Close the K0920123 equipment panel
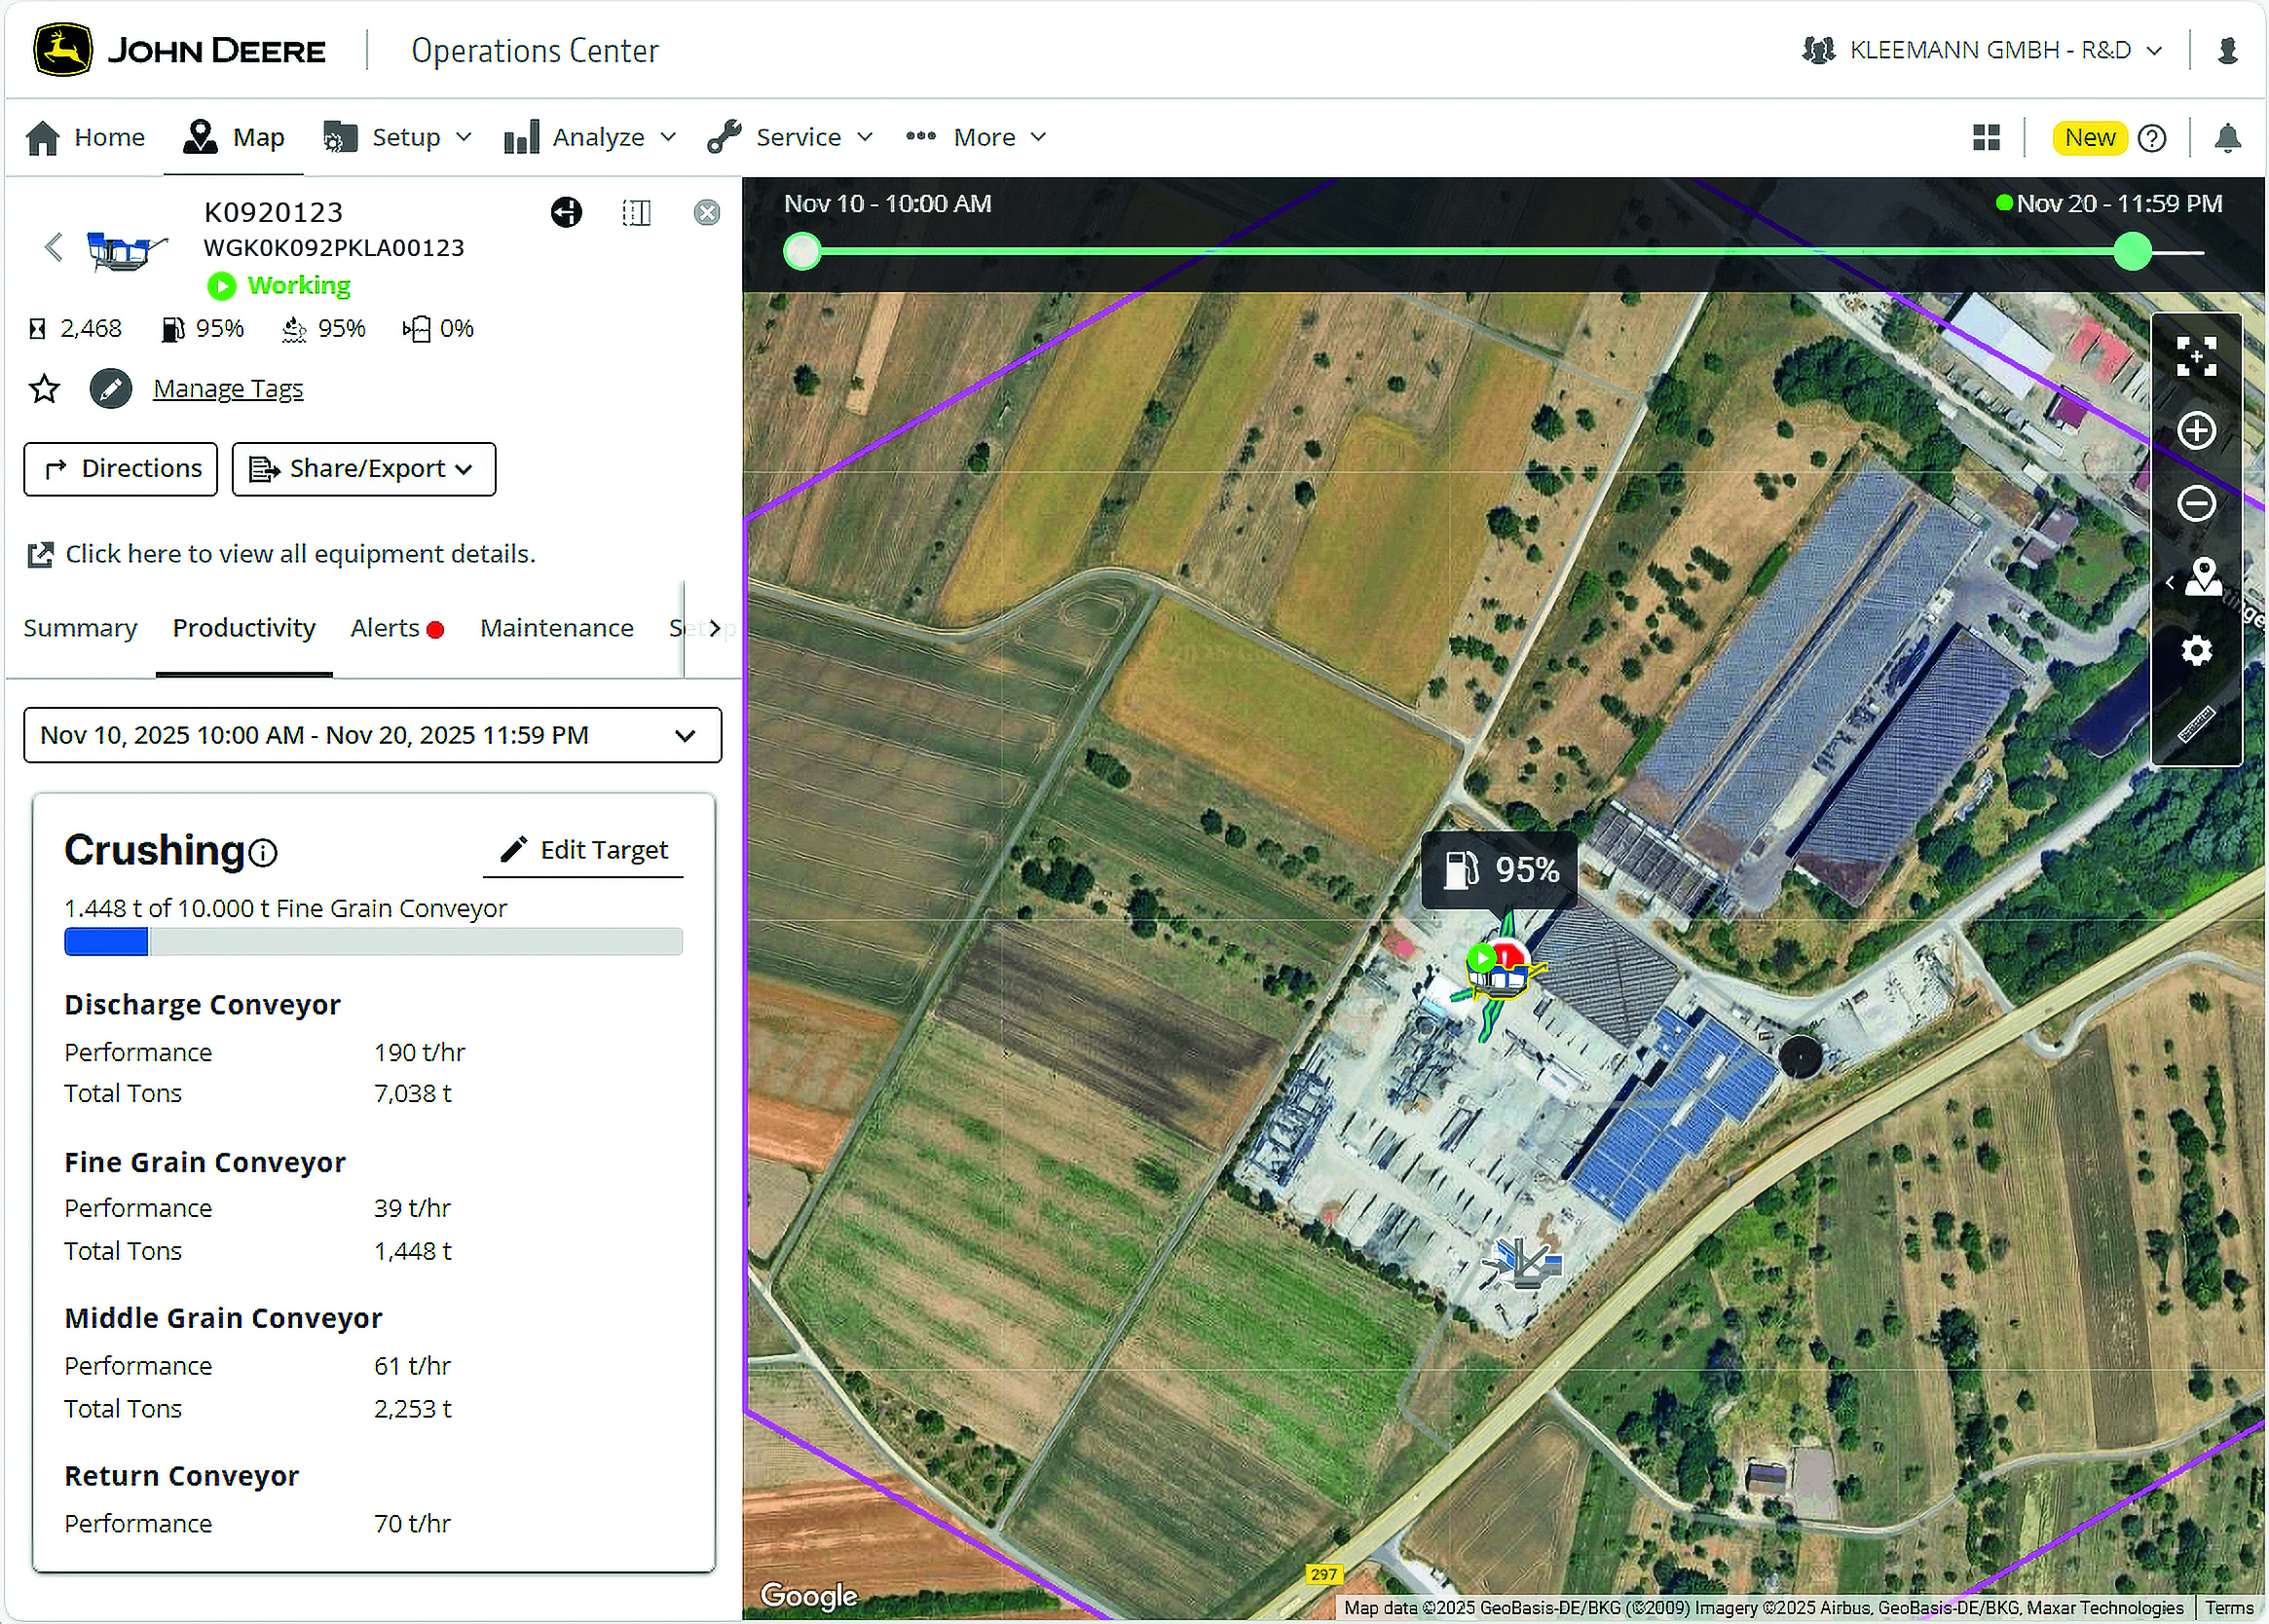2269x1624 pixels. point(707,212)
